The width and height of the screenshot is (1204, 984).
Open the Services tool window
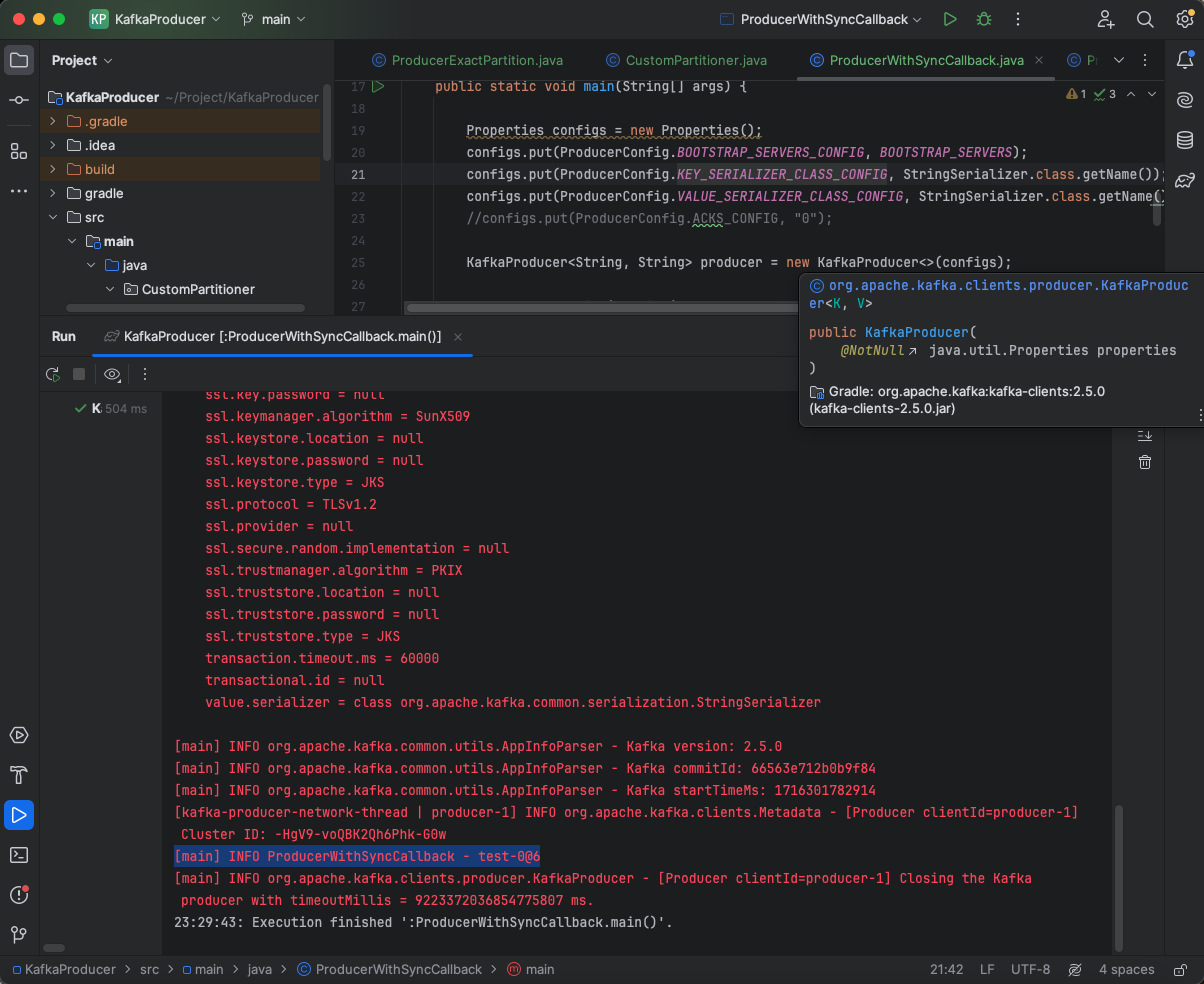click(x=19, y=735)
